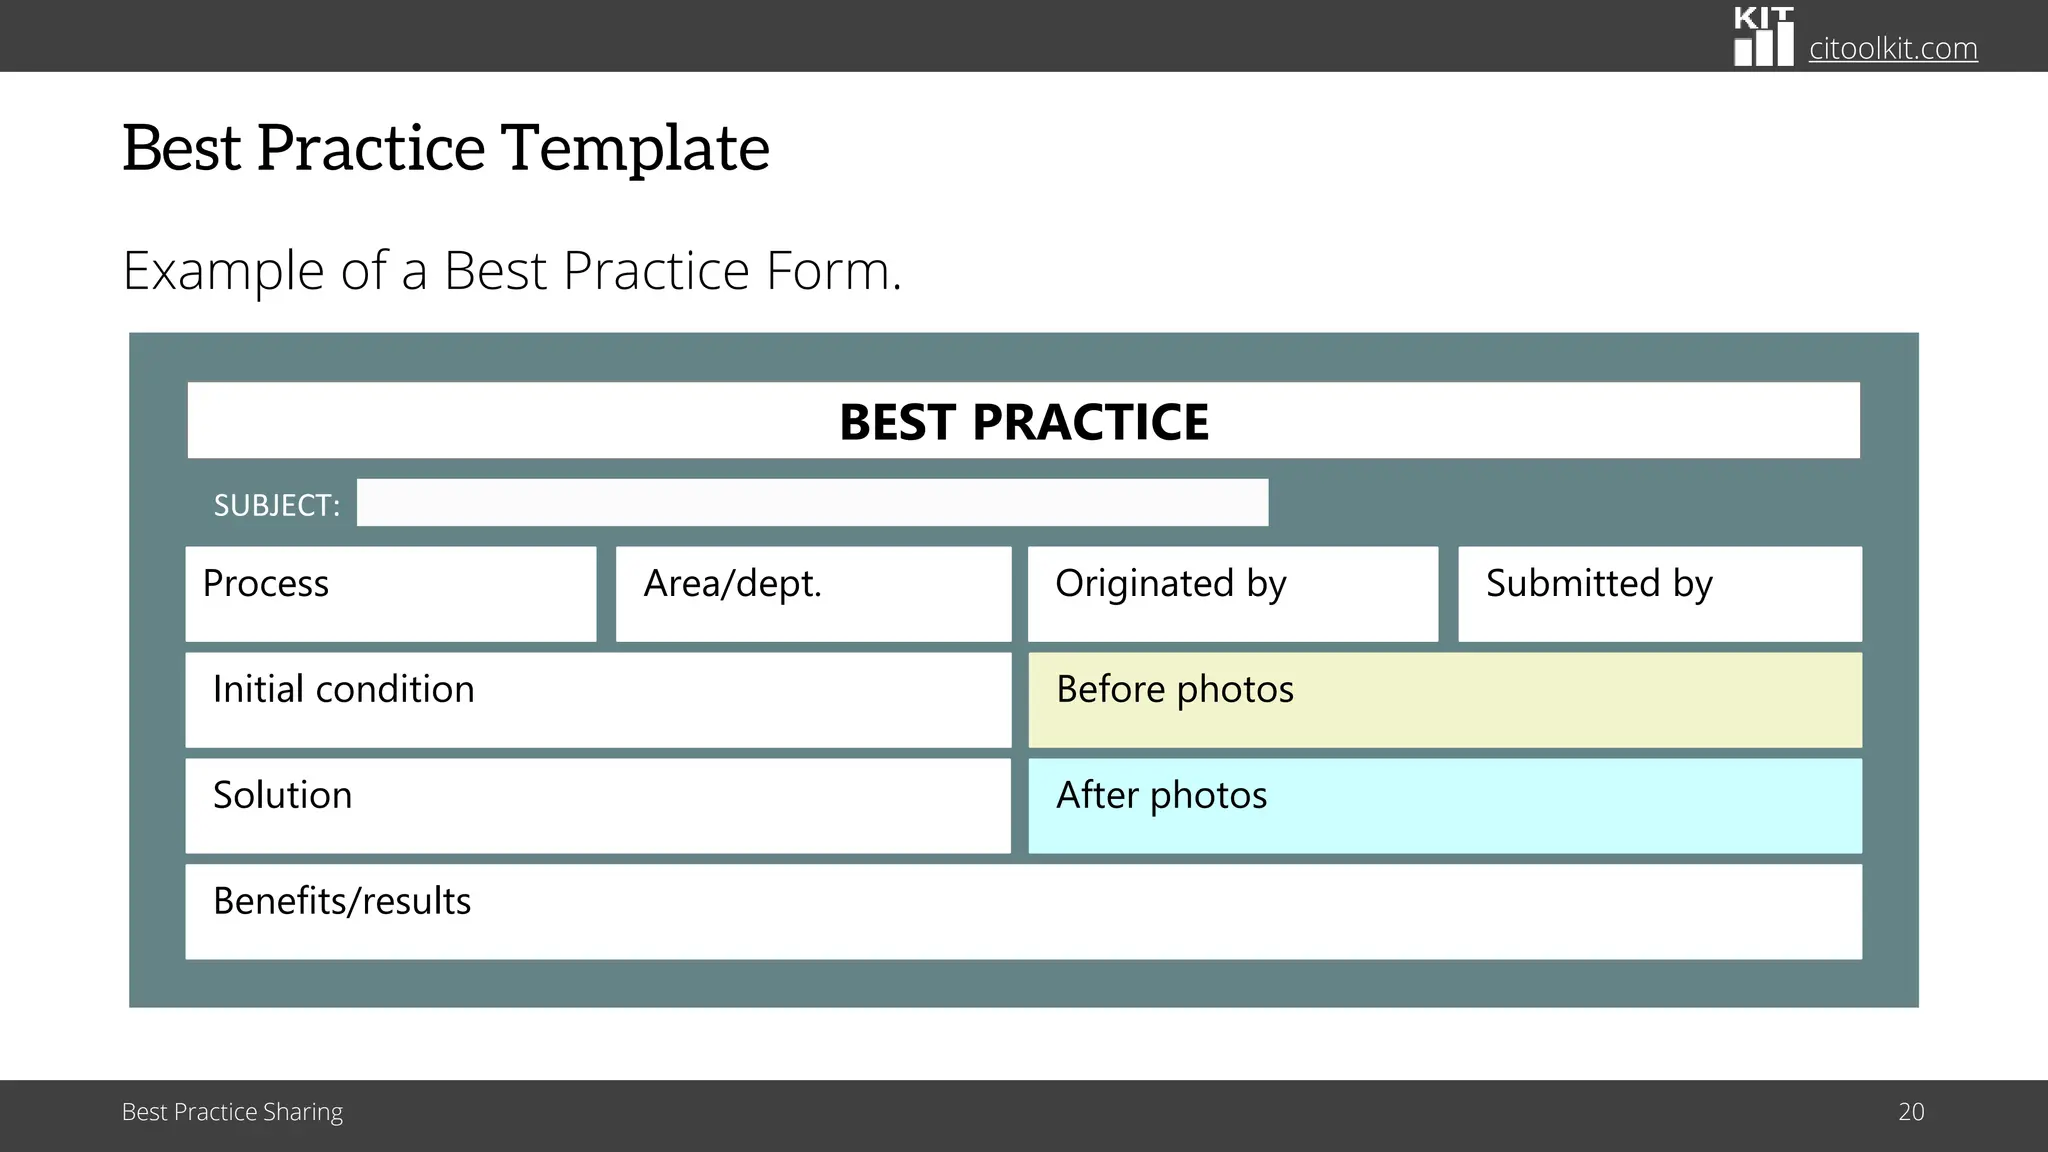
Task: Select the Benefits/results field
Action: click(x=1024, y=912)
